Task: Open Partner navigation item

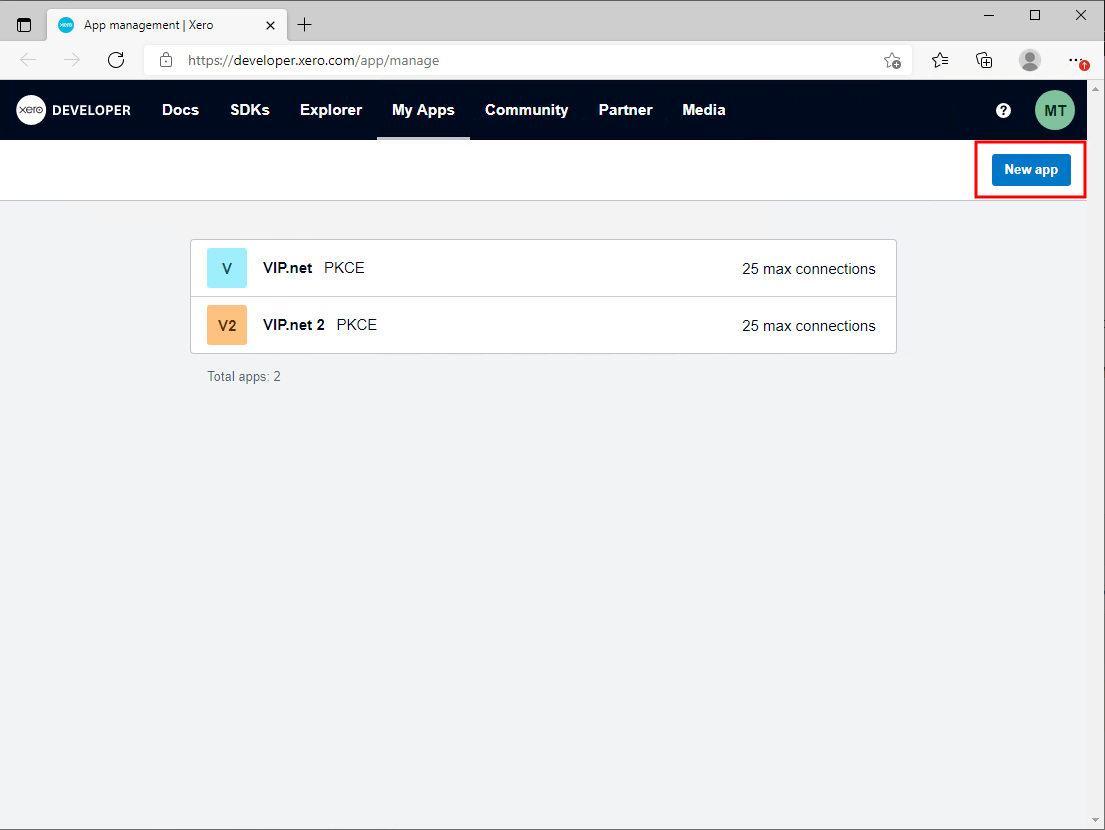Action: pos(625,110)
